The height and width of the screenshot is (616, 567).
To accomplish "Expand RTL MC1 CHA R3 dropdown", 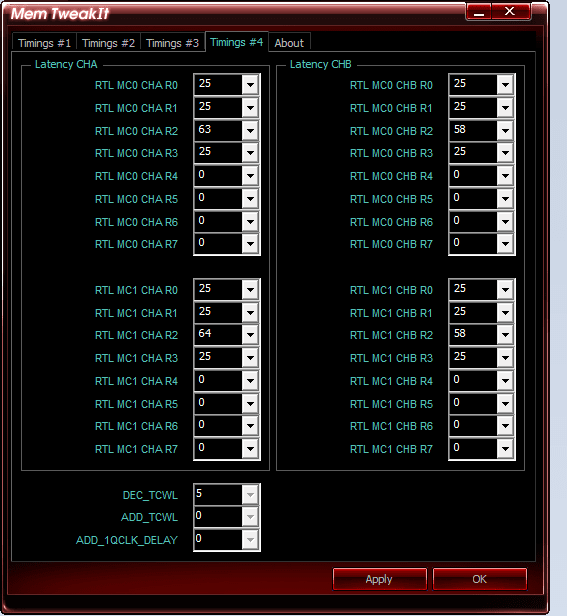I will (x=250, y=358).
